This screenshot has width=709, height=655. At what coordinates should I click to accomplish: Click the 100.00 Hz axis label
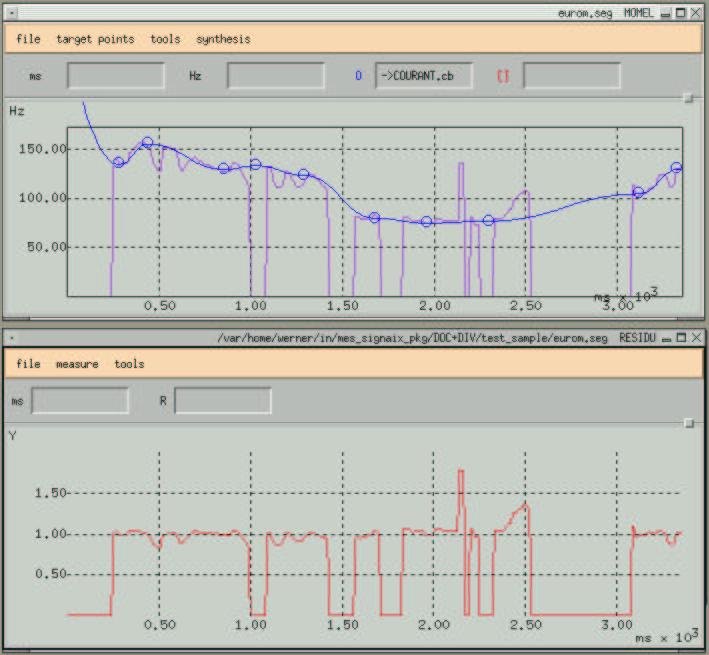(43, 198)
